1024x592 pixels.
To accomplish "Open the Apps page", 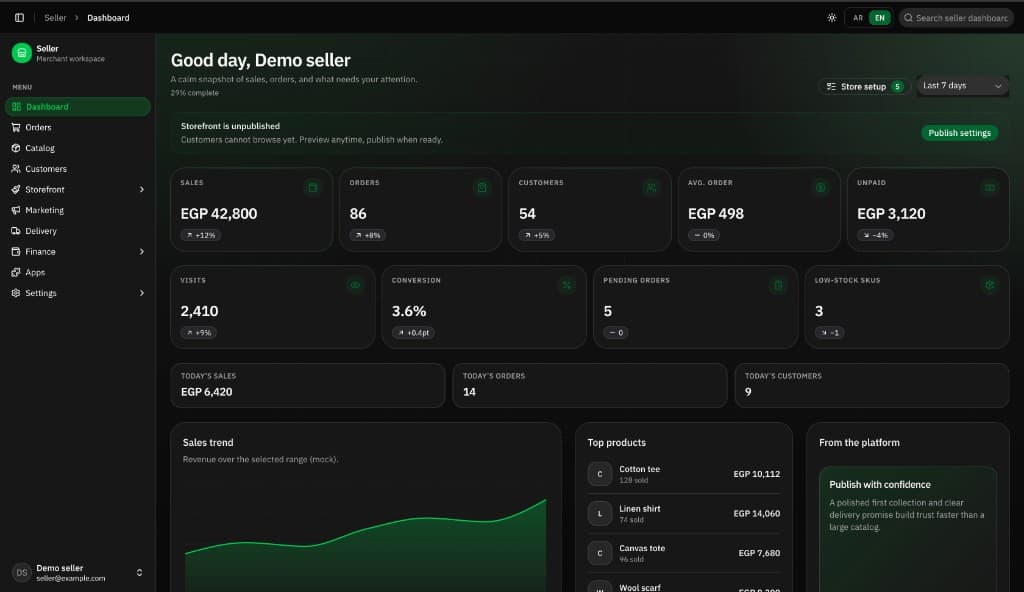I will pyautogui.click(x=78, y=272).
